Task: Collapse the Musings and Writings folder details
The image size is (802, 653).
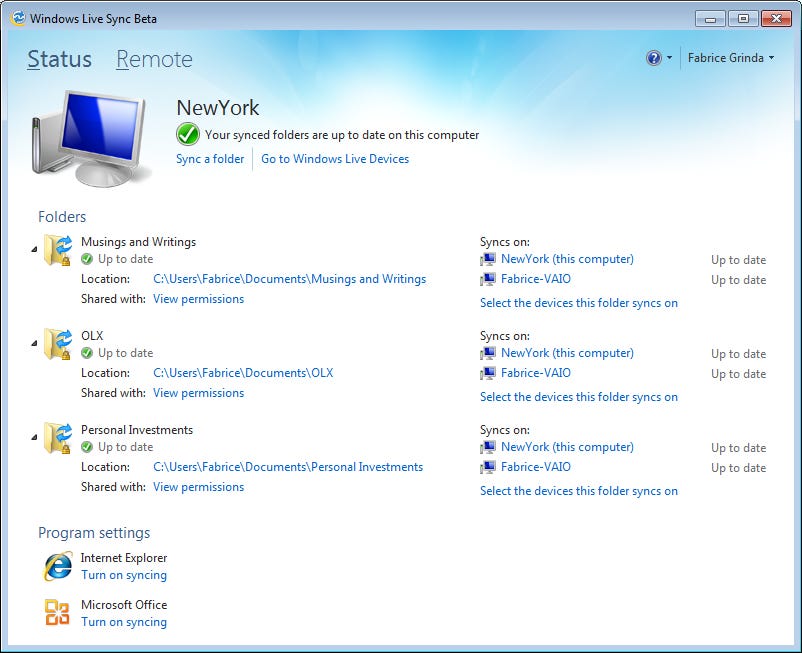Action: tap(34, 250)
